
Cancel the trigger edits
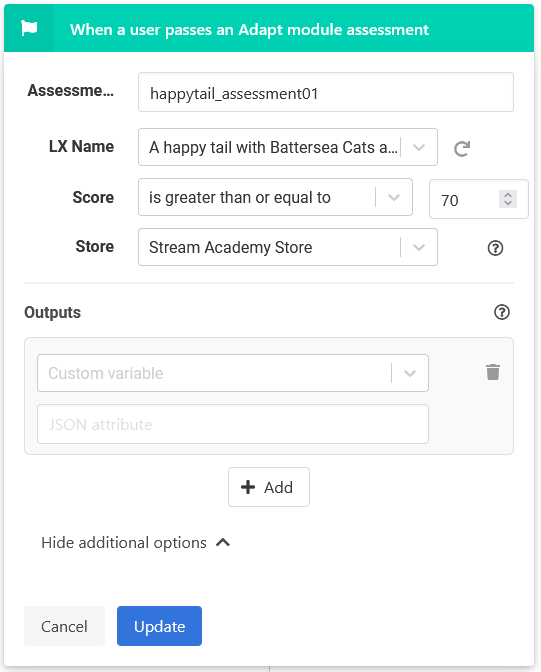click(64, 626)
